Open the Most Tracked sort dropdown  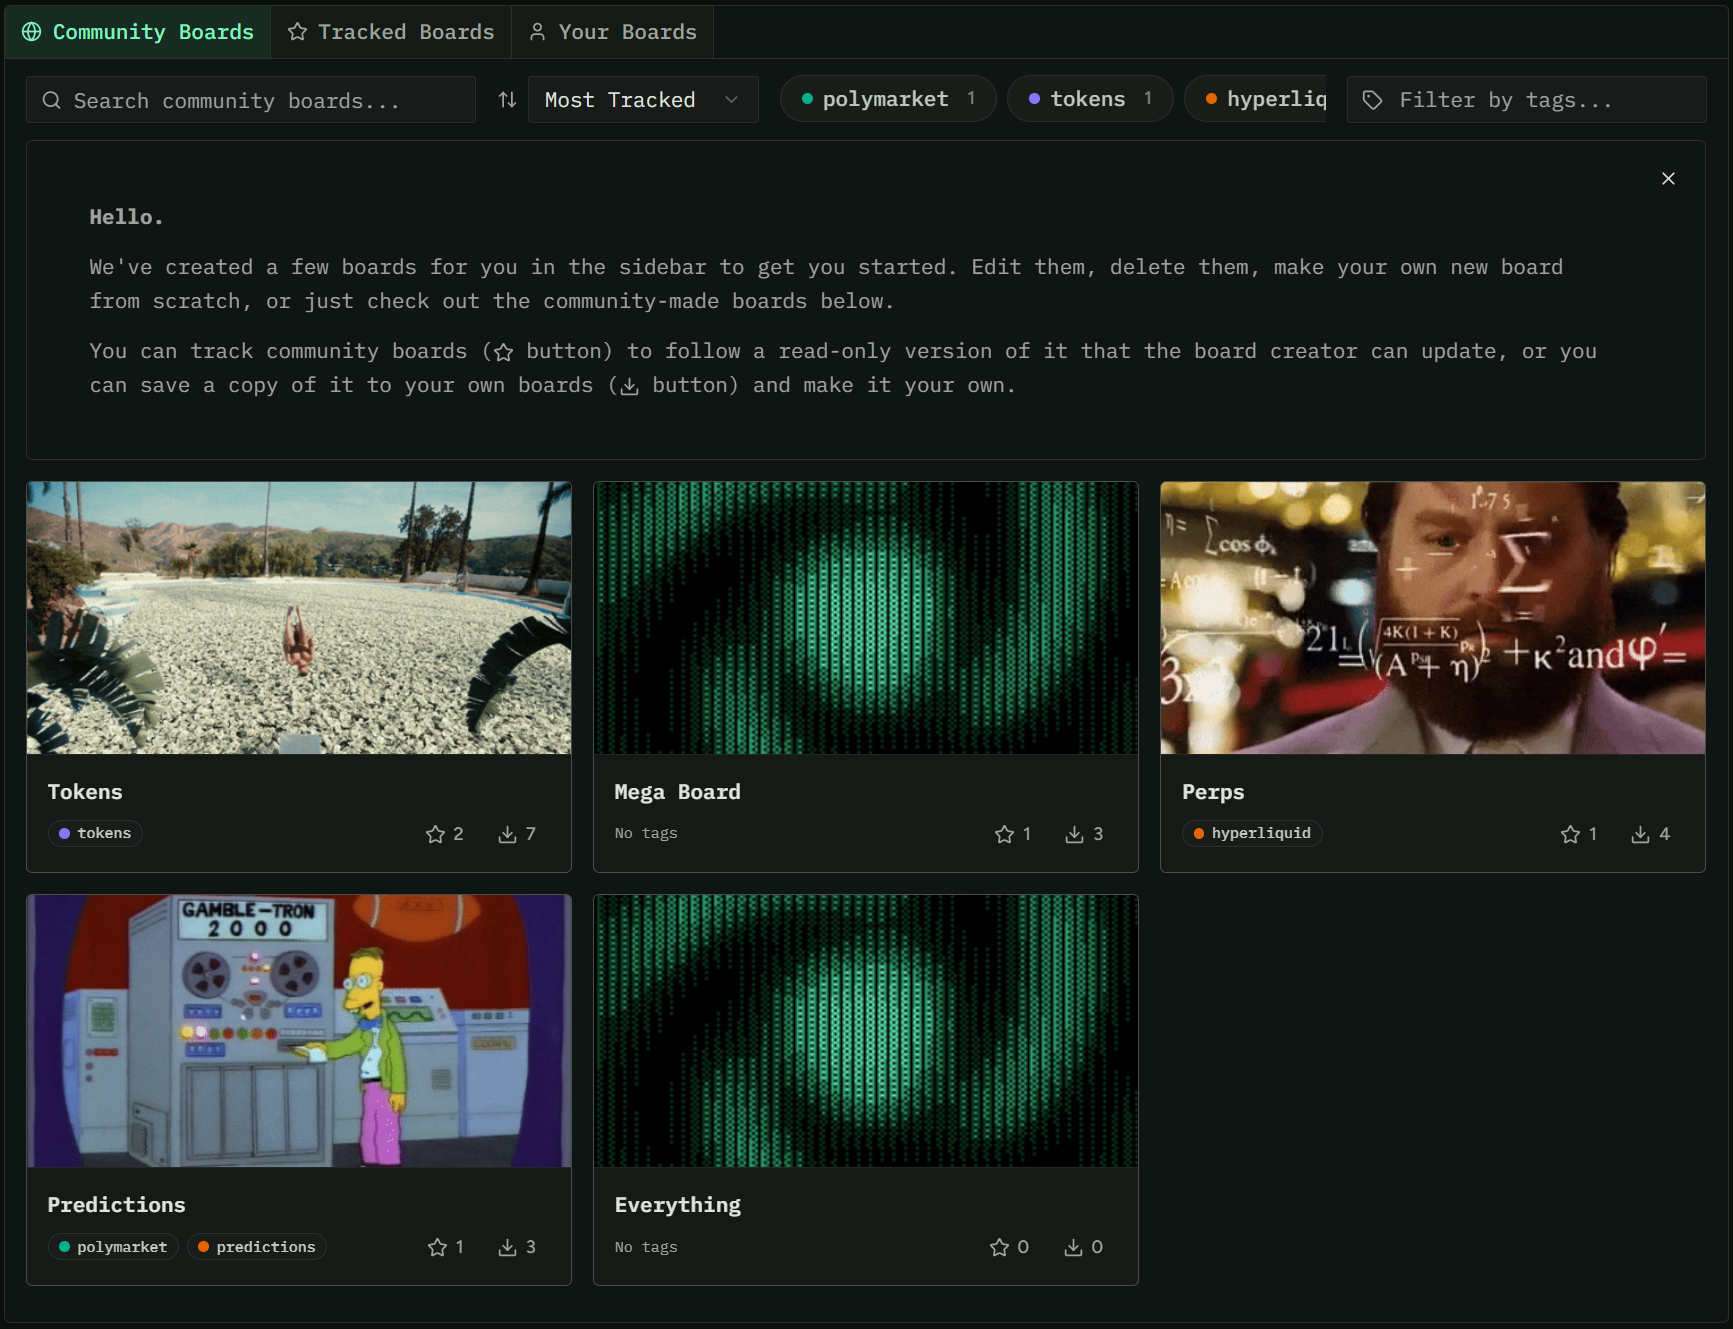[x=642, y=100]
